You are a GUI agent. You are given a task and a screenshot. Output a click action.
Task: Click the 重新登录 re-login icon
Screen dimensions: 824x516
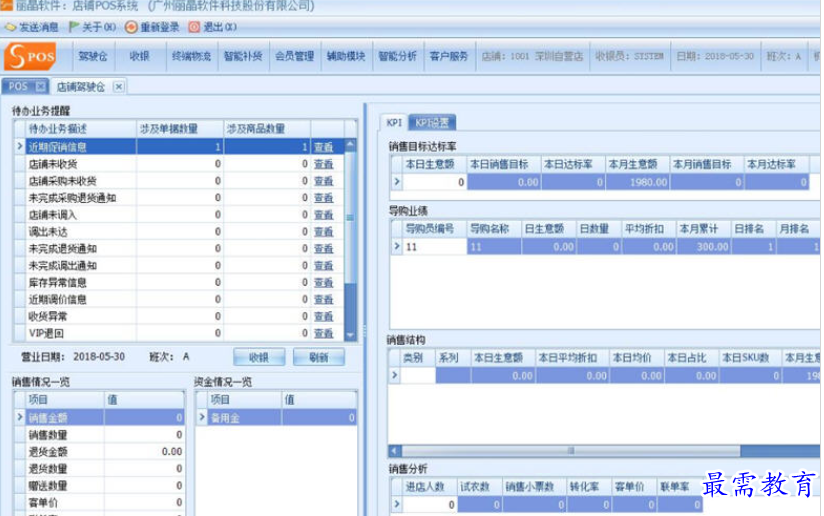coord(131,27)
